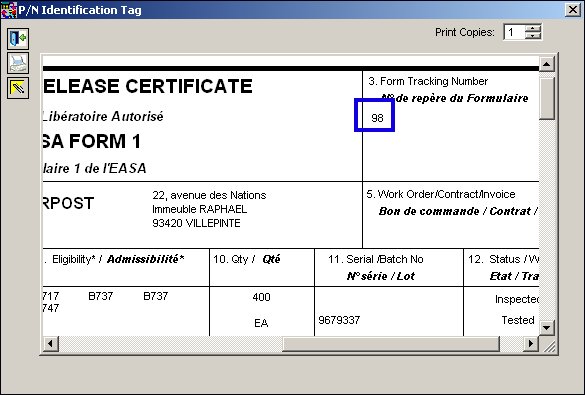This screenshot has width=585, height=395.
Task: Click the 'Libératoire Autorisé' text
Action: point(103,117)
